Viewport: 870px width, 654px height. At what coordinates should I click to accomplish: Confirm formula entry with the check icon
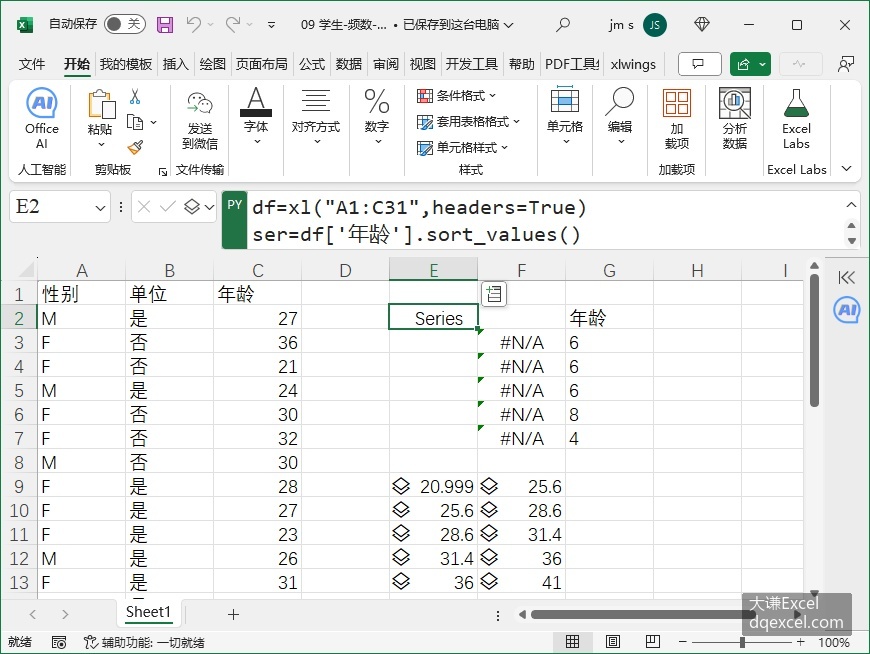[168, 207]
